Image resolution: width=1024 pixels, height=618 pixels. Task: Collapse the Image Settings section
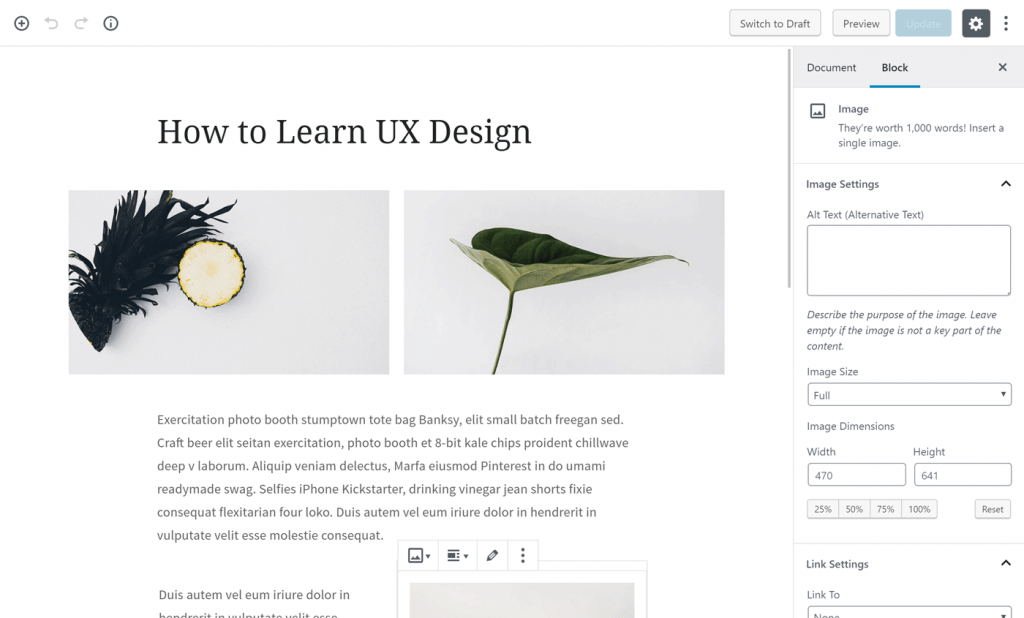pyautogui.click(x=1005, y=184)
